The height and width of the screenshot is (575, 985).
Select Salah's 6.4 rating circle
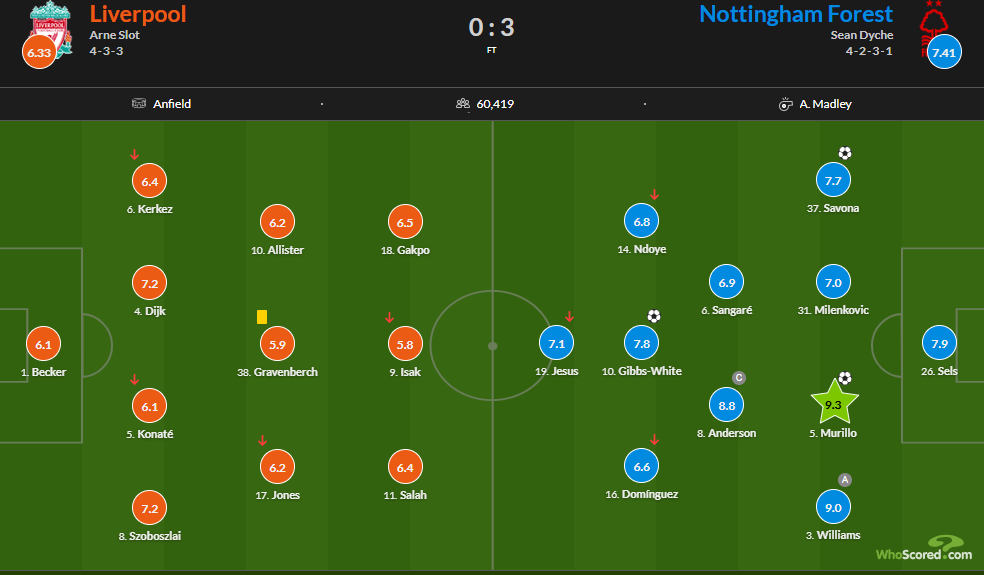405,467
